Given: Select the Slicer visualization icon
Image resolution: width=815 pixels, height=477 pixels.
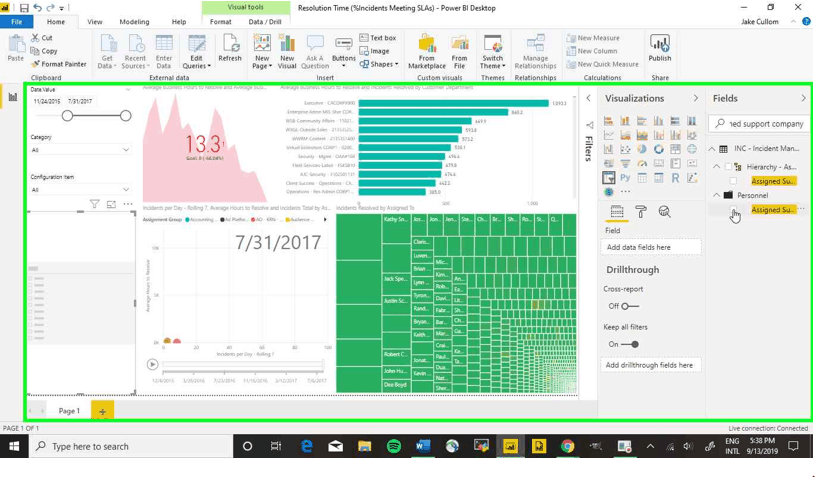Looking at the screenshot, I should 608,178.
